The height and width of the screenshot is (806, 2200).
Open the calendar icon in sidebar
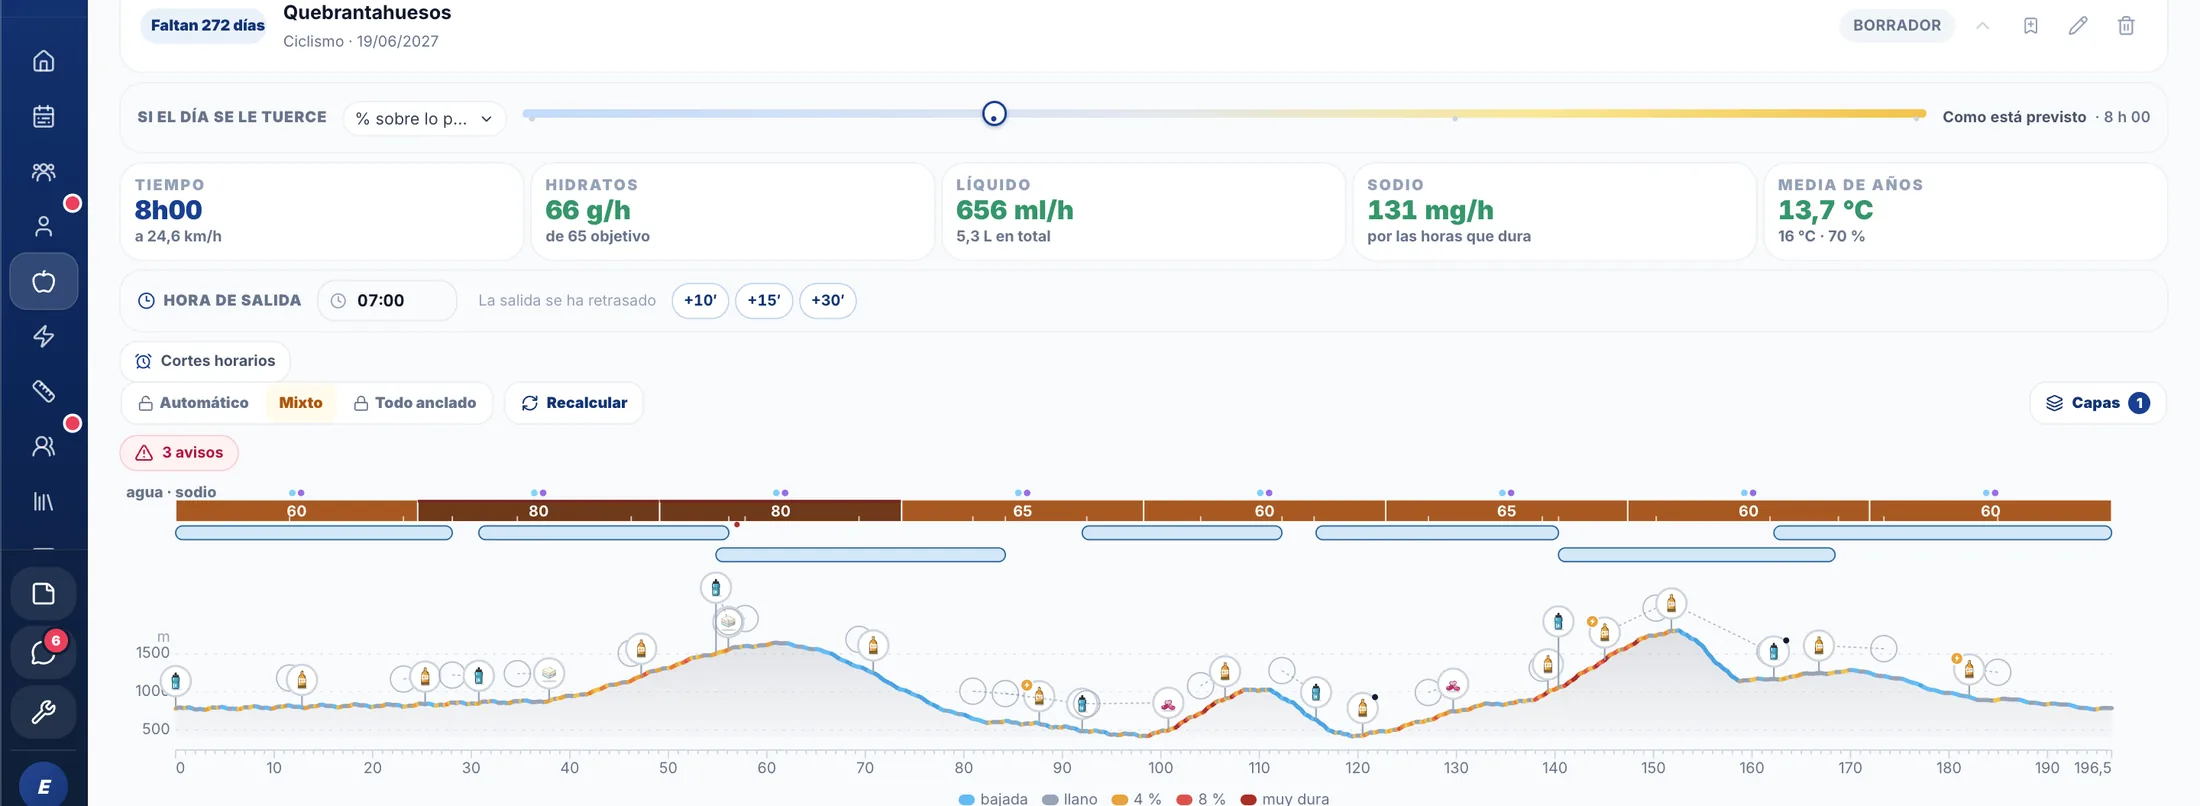pyautogui.click(x=44, y=116)
